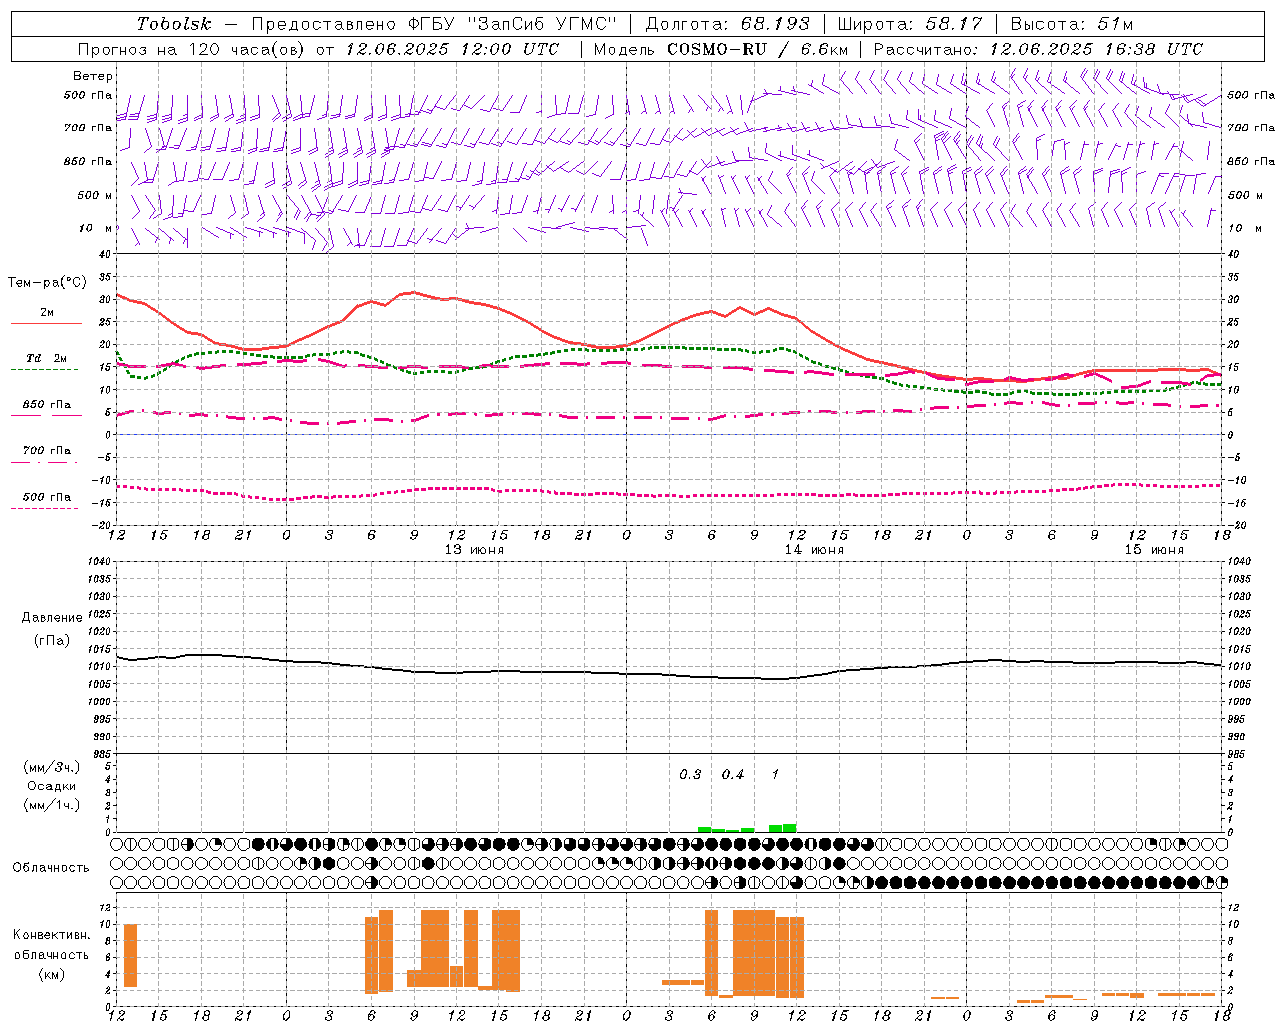
Task: Click the '700 гПа' temperature legend entry
Action: coord(47,451)
